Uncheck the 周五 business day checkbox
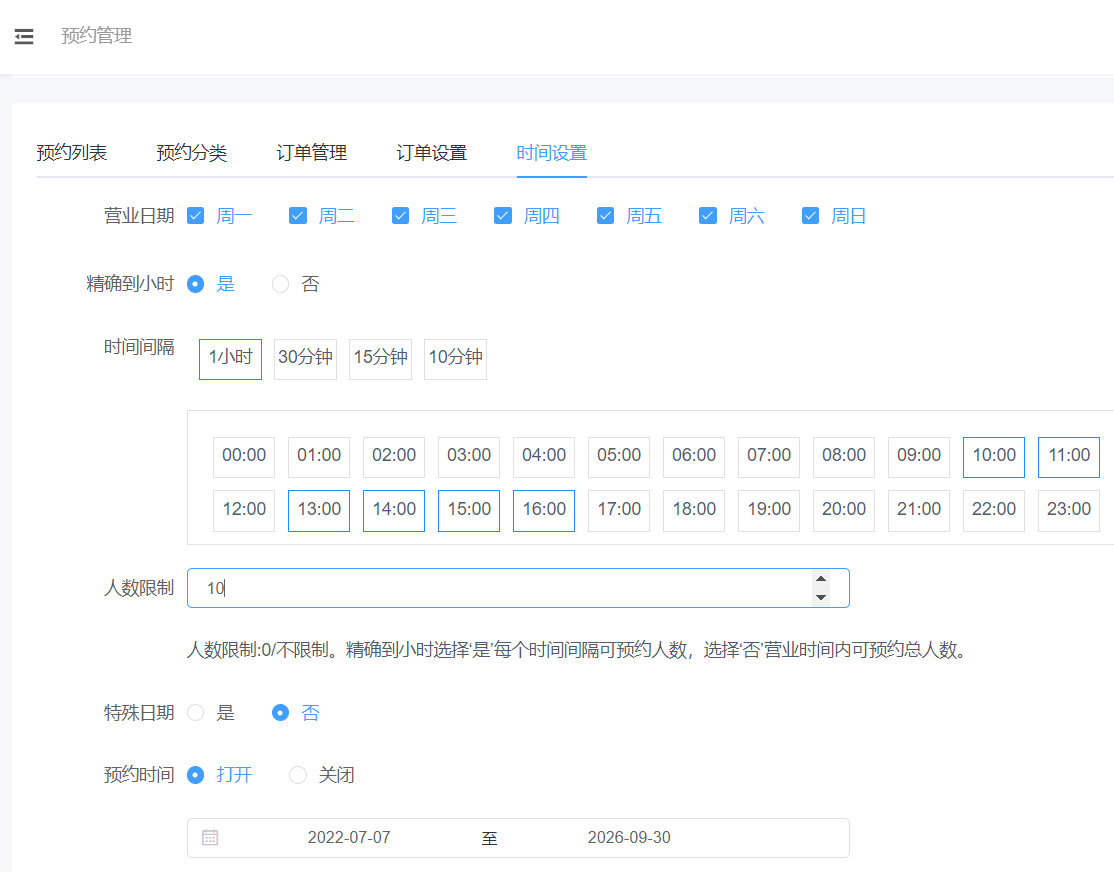 click(x=605, y=216)
